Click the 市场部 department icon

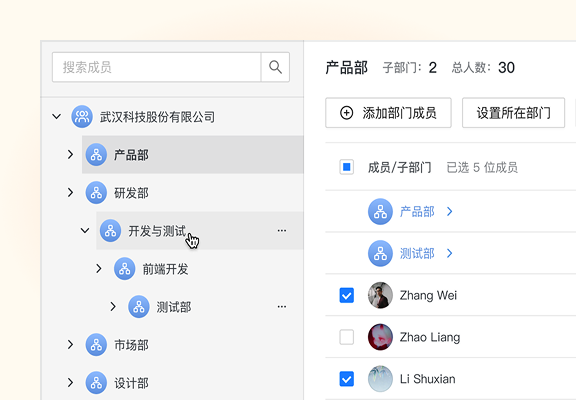96,345
